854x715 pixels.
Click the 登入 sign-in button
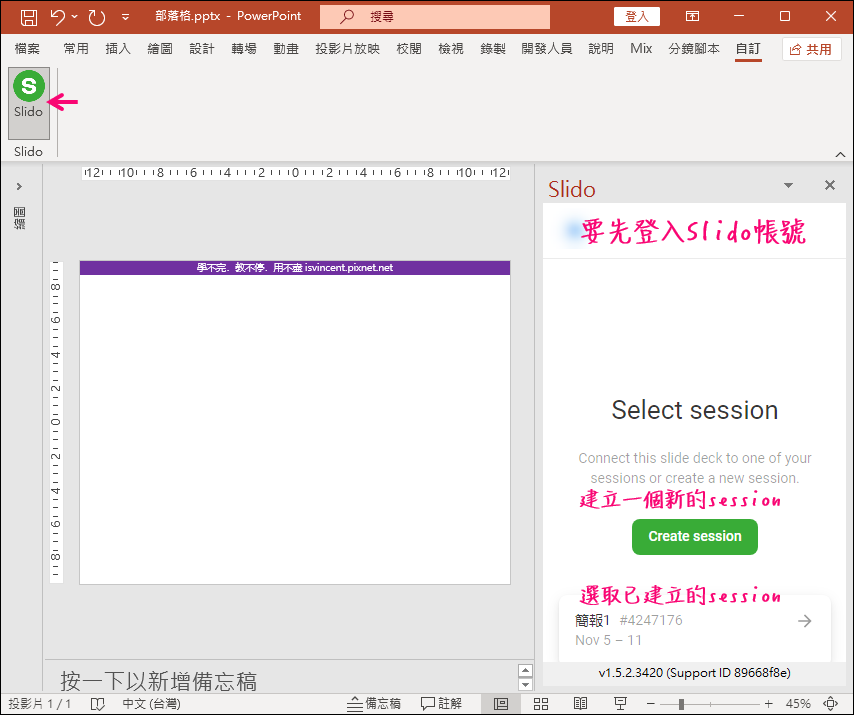(637, 16)
